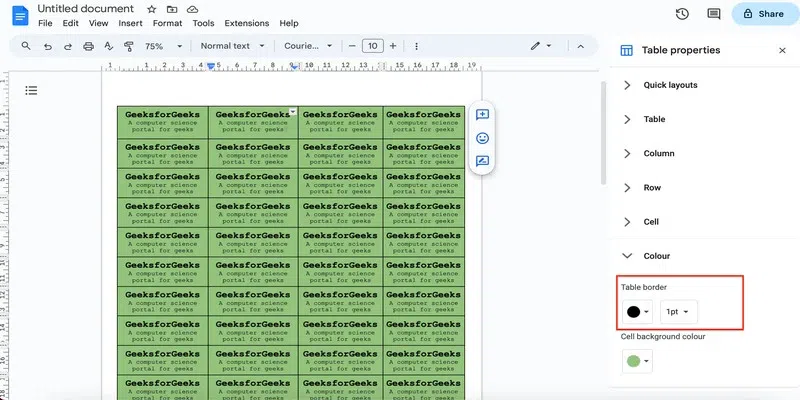This screenshot has height=400, width=800.
Task: Open green cell background colour picker
Action: (x=637, y=361)
